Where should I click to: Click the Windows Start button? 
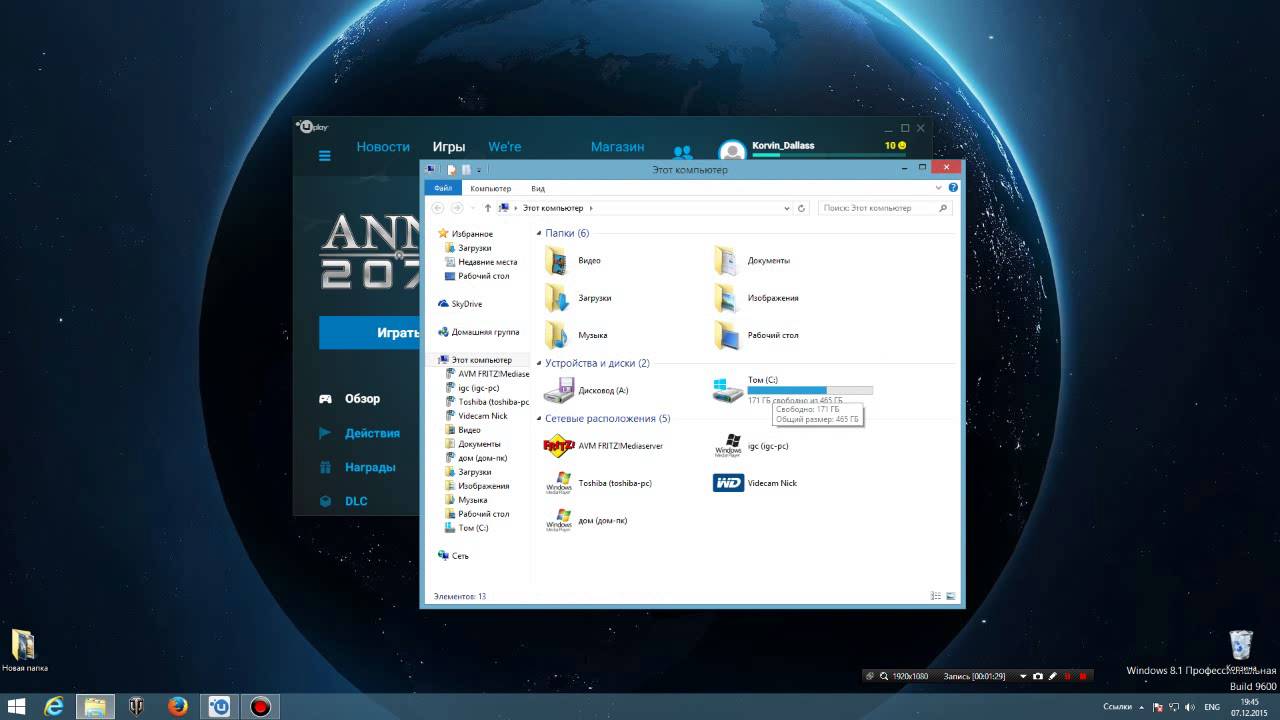tap(17, 707)
